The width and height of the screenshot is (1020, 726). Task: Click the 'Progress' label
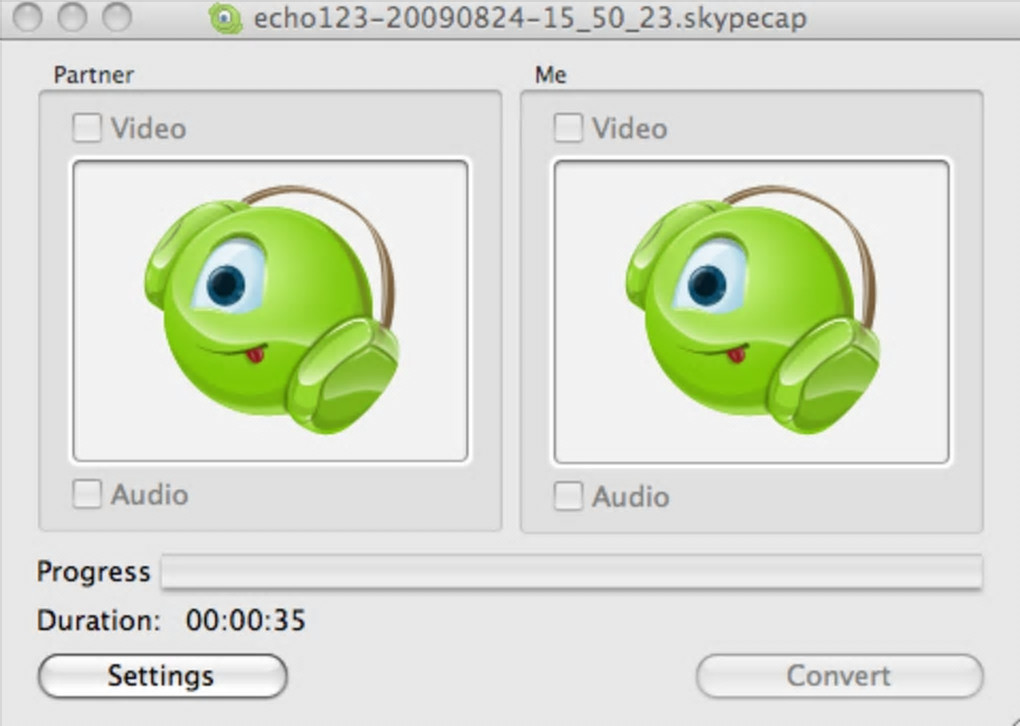pos(94,572)
